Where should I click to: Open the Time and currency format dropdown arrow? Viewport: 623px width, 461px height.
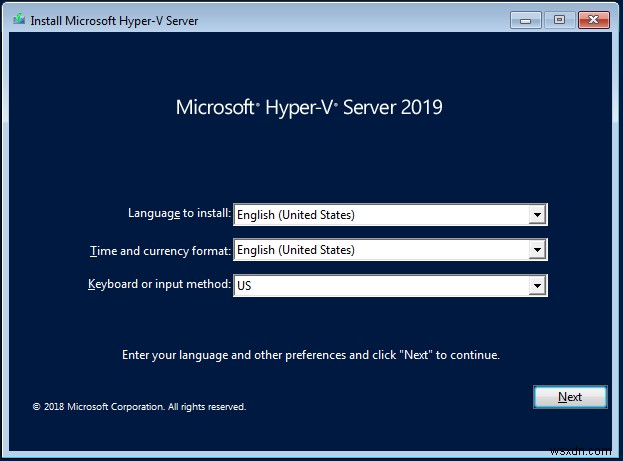point(537,250)
